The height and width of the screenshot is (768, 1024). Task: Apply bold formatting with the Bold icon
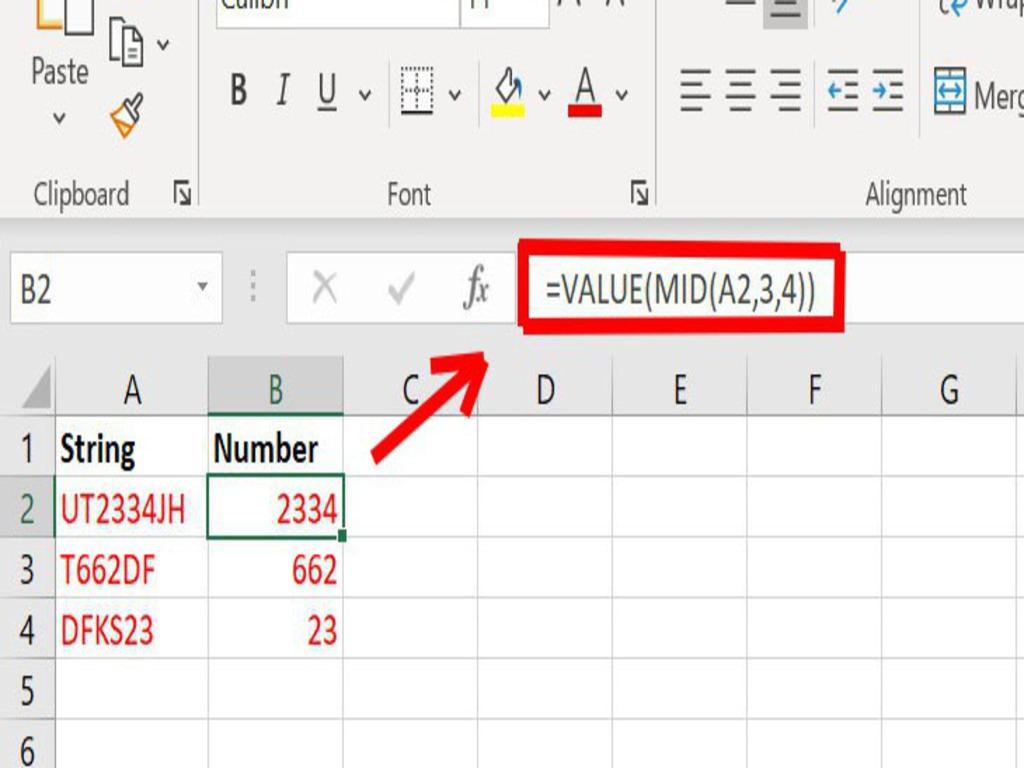coord(237,89)
